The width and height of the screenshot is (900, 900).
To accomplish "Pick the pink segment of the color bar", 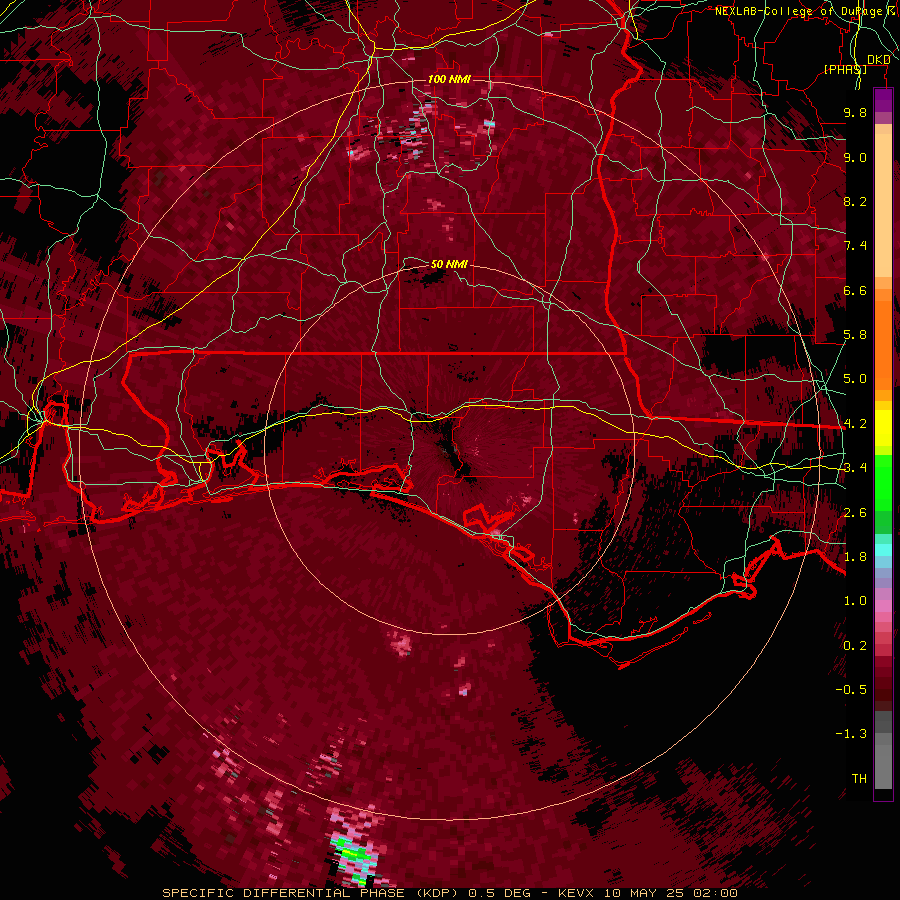I will [883, 606].
